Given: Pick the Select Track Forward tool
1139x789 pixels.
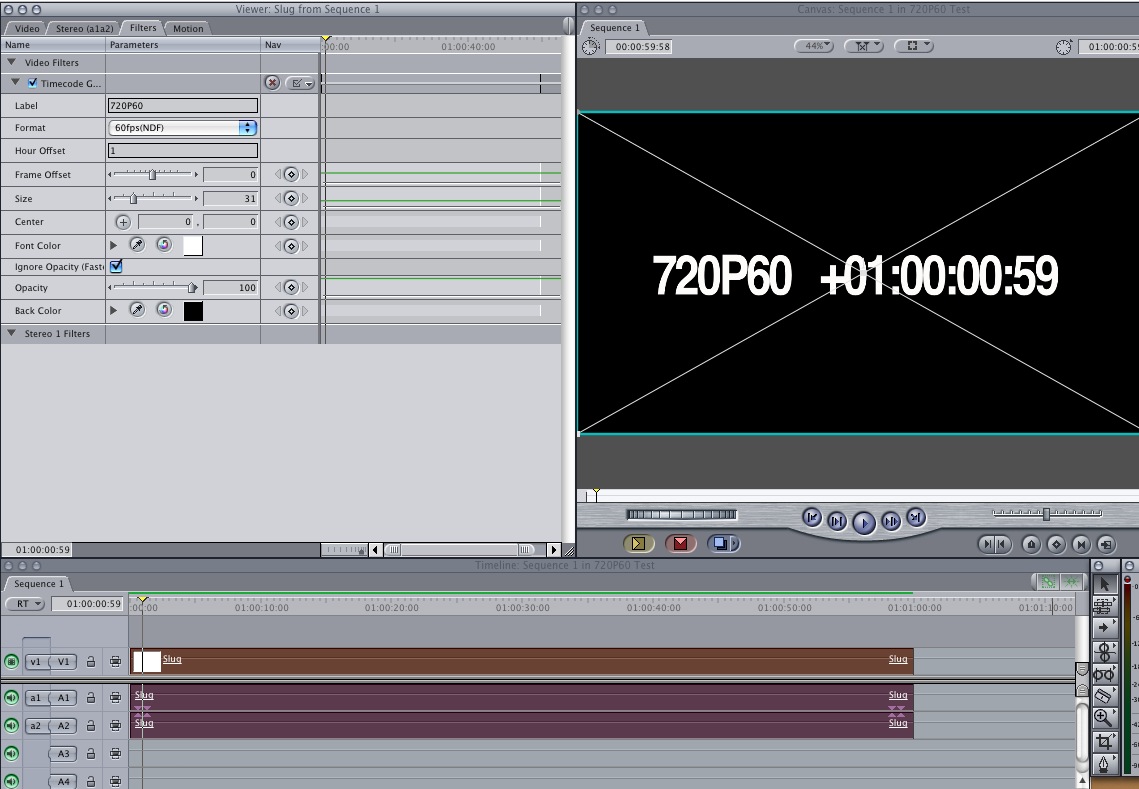Looking at the screenshot, I should click(1104, 628).
